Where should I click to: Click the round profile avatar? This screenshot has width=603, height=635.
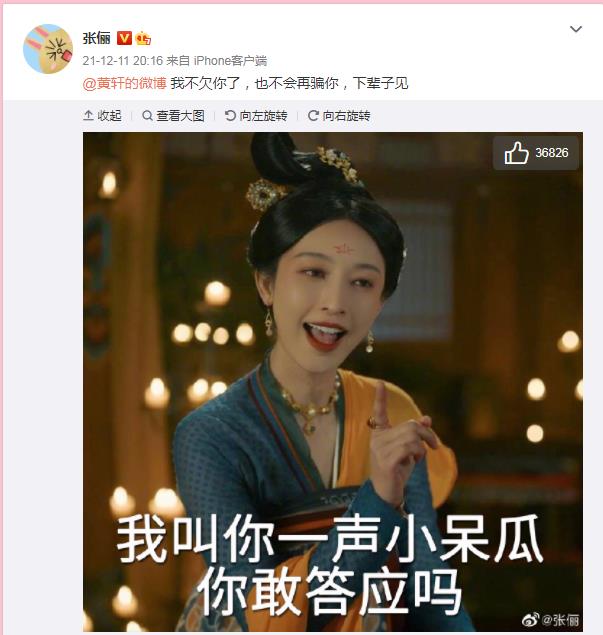(48, 49)
